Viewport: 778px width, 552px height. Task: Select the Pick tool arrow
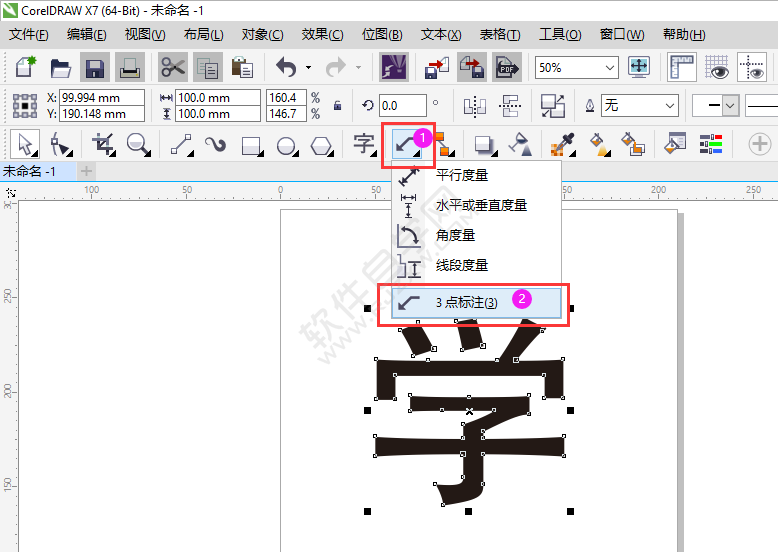25,144
